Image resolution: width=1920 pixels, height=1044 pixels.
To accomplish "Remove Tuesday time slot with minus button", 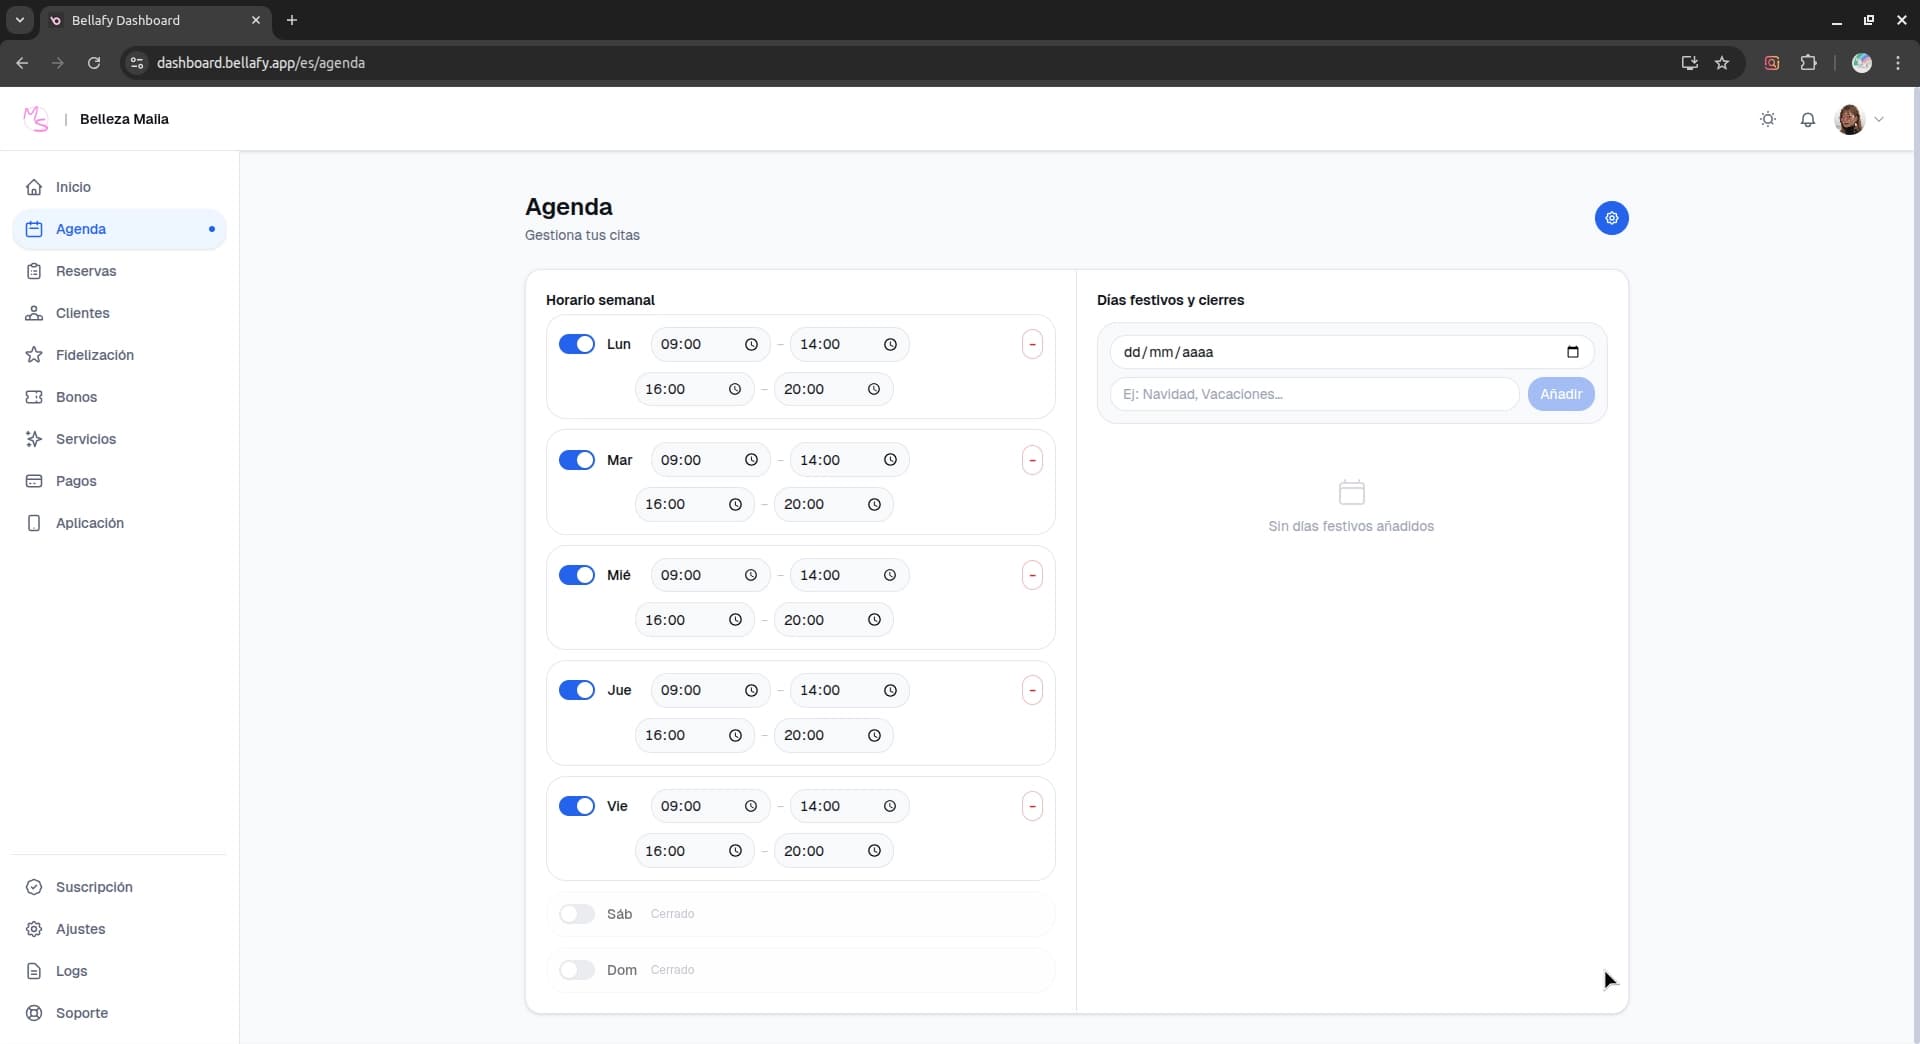I will tap(1032, 460).
